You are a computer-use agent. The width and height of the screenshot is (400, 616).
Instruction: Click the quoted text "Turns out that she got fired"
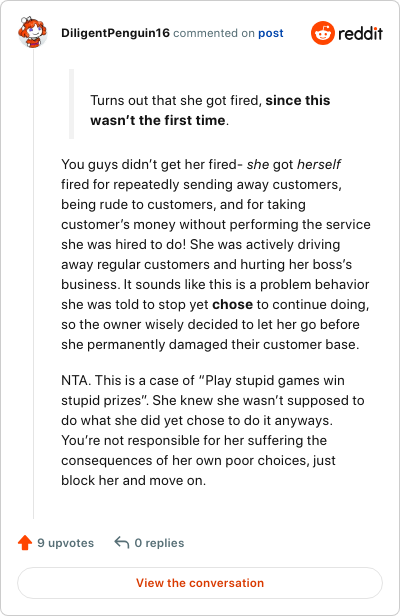[x=176, y=100]
